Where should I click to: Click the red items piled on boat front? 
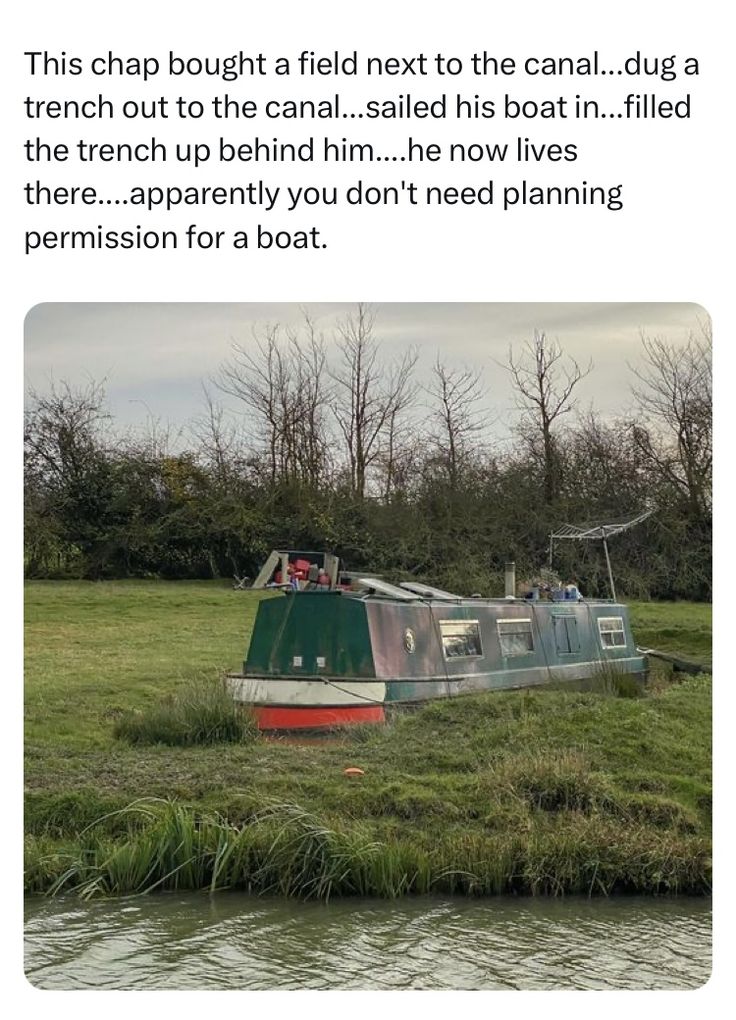(x=300, y=571)
